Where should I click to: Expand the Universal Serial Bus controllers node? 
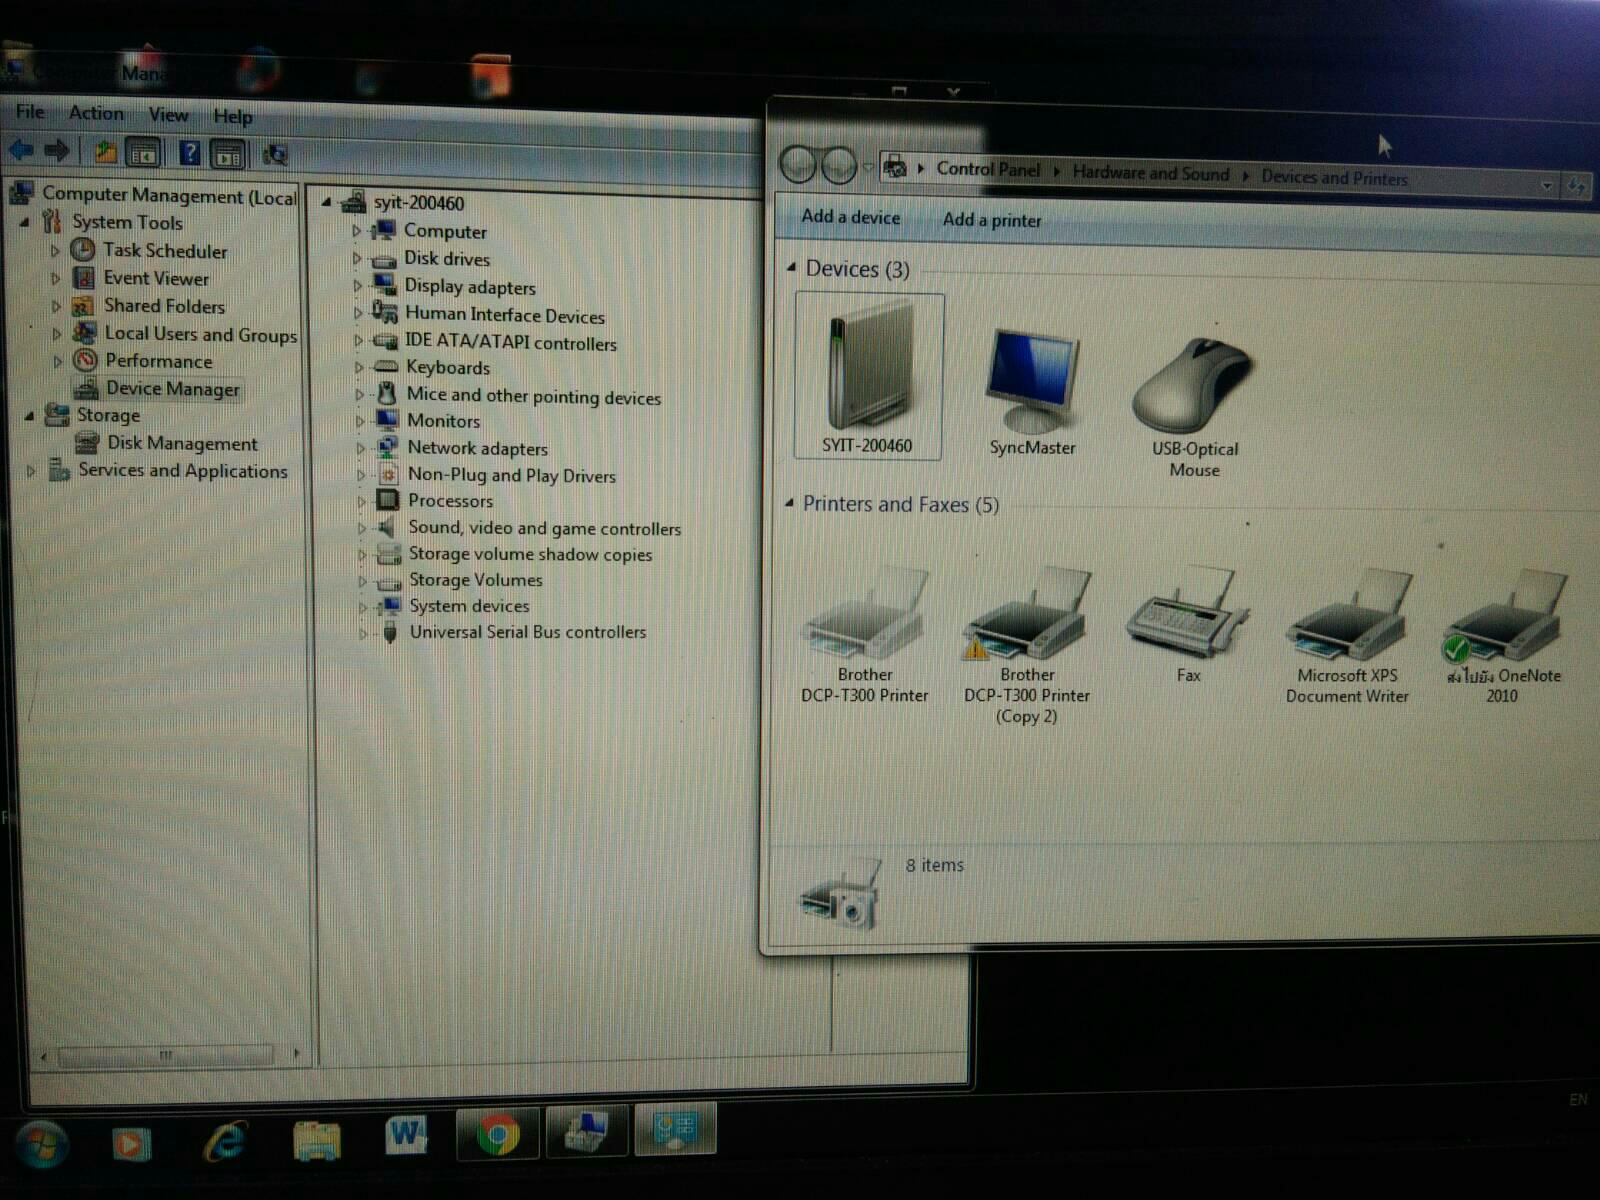click(363, 633)
